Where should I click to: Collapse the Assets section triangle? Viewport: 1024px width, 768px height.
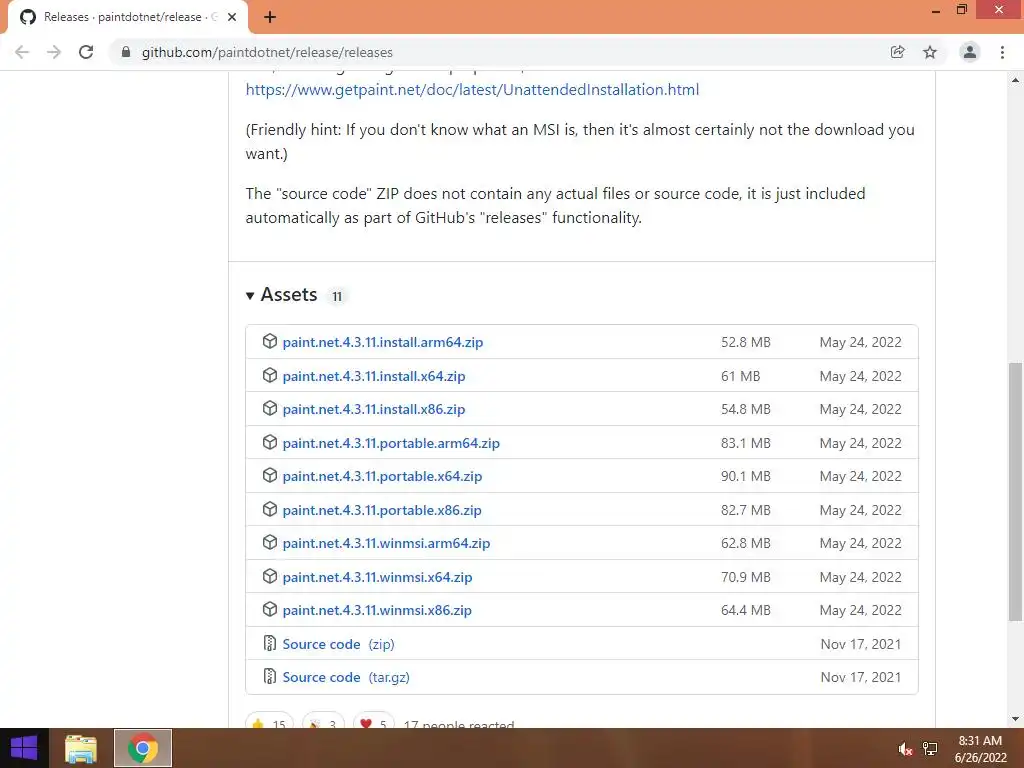249,296
